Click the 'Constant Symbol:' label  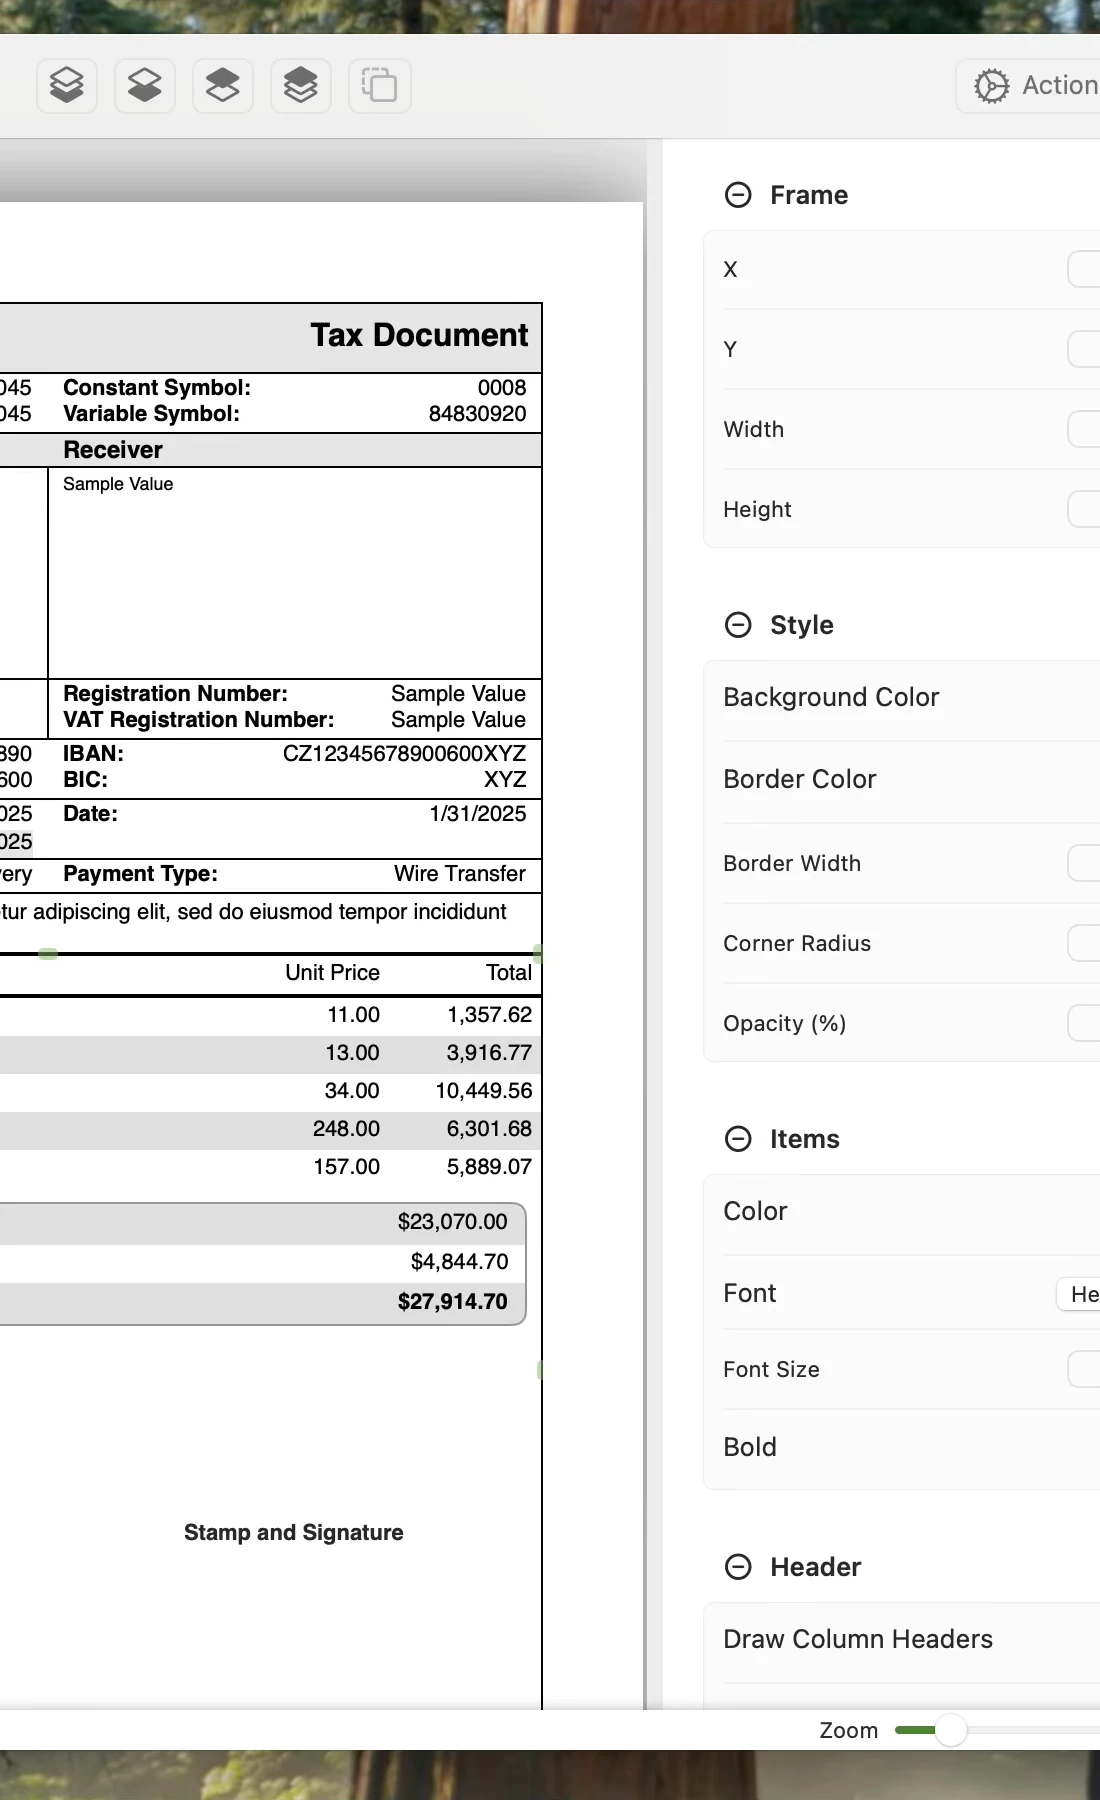[x=157, y=388]
